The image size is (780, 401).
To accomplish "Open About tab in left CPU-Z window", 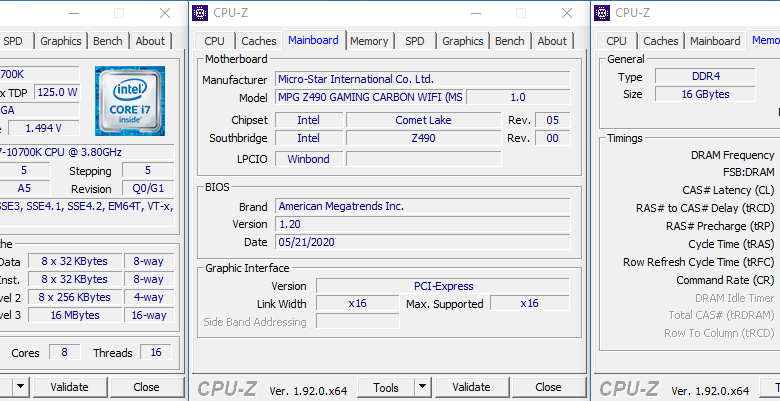I will point(150,41).
